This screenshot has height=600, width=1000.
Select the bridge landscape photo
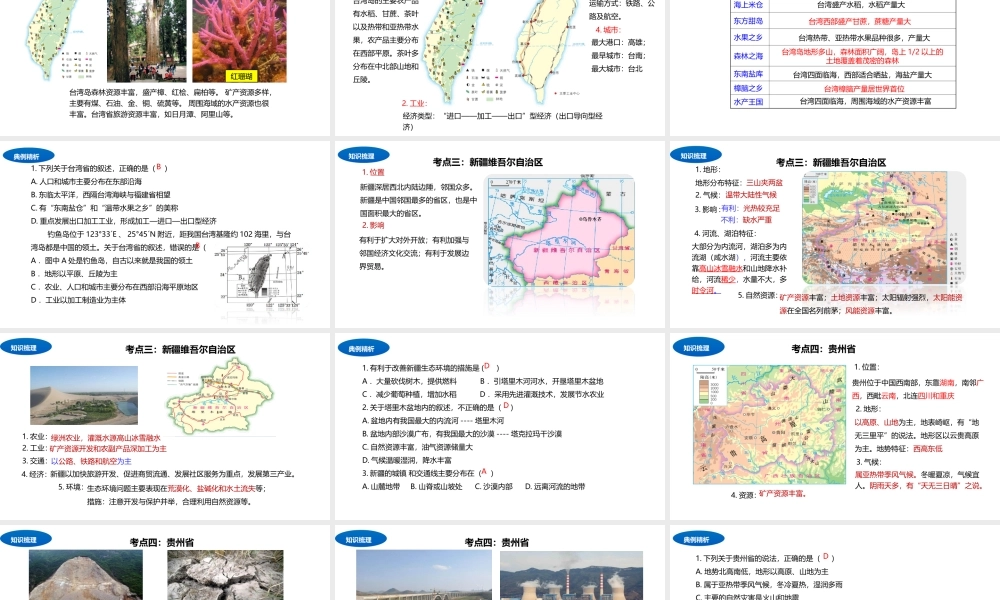[423, 575]
